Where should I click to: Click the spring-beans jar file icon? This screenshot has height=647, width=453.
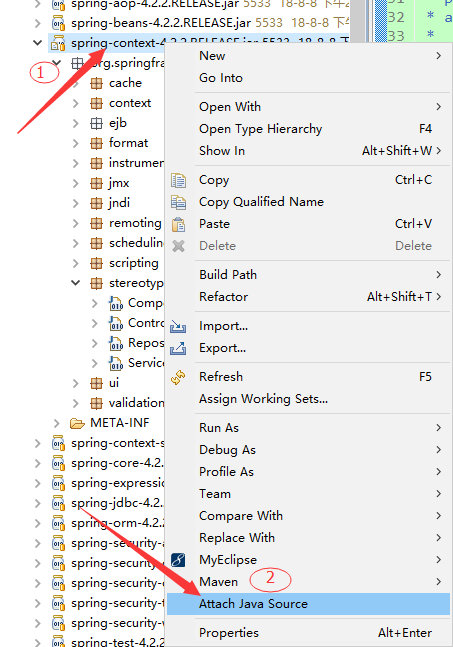tap(58, 23)
